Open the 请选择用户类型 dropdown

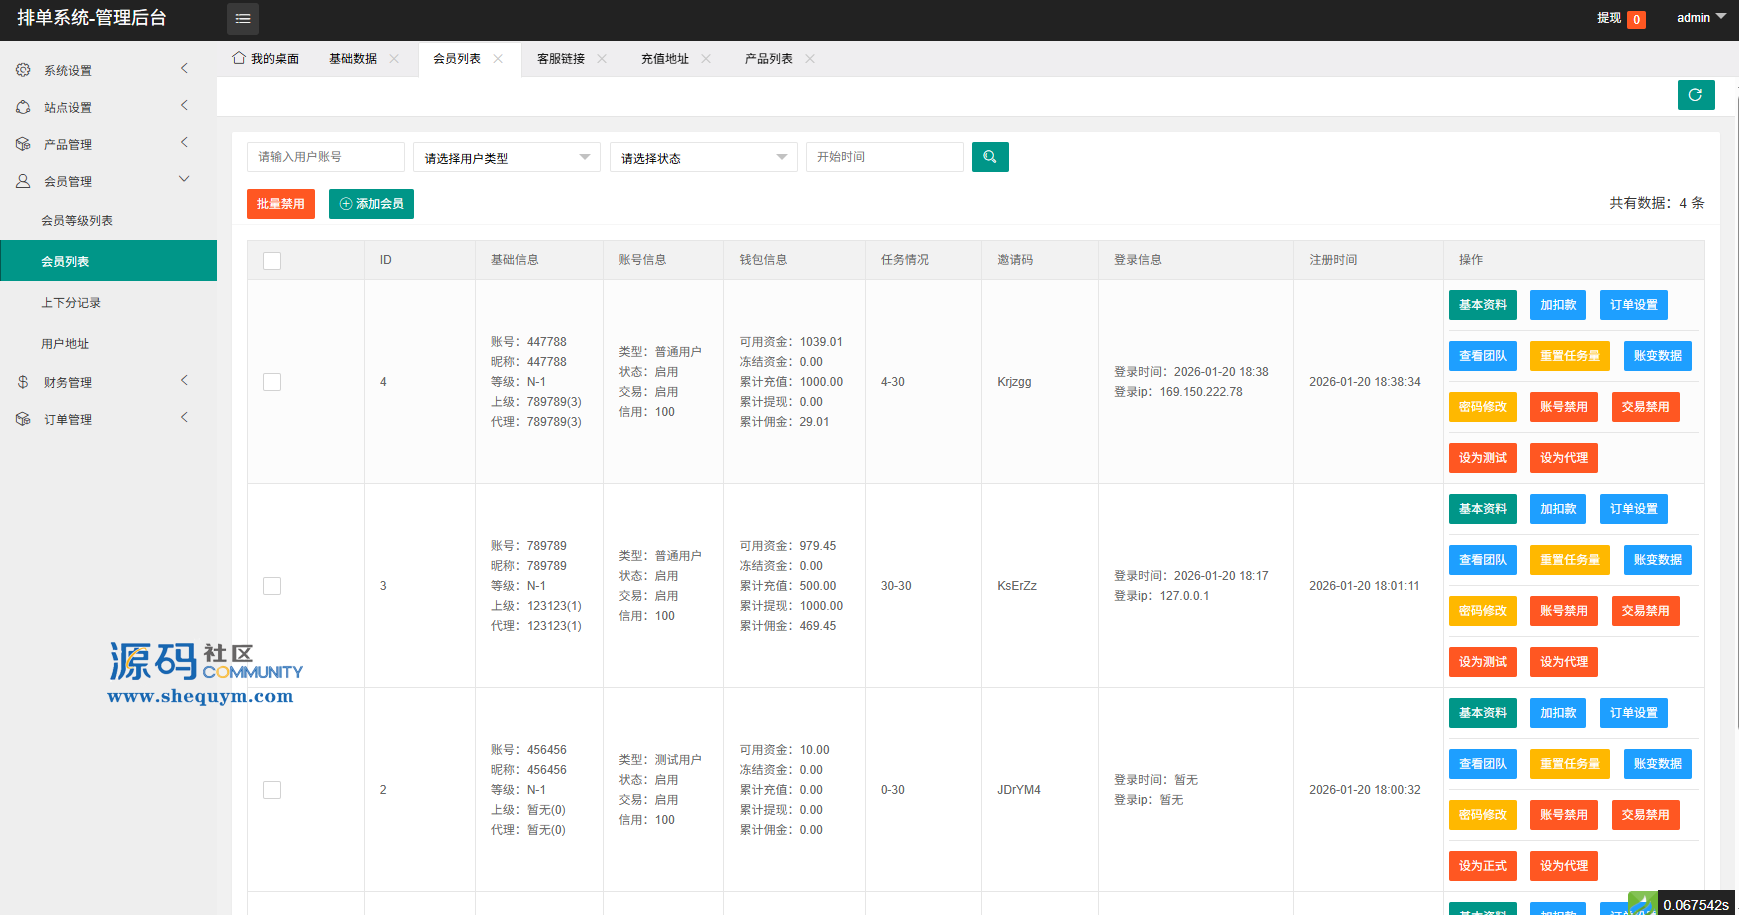(506, 158)
